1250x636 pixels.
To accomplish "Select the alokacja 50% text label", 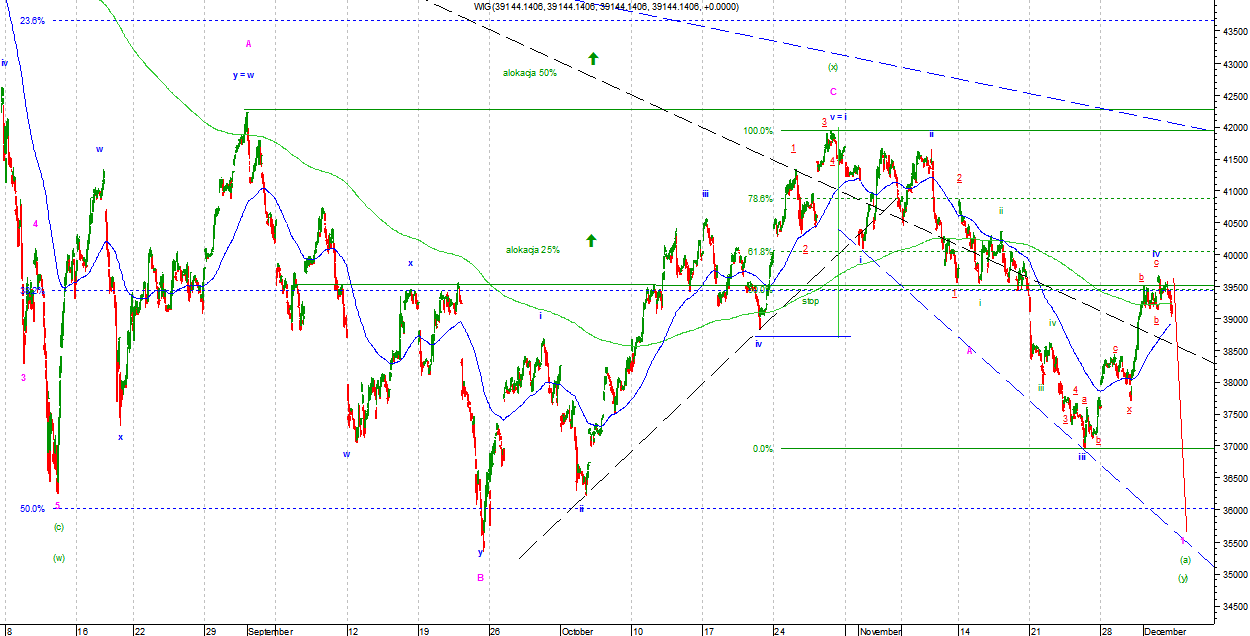I will (530, 73).
